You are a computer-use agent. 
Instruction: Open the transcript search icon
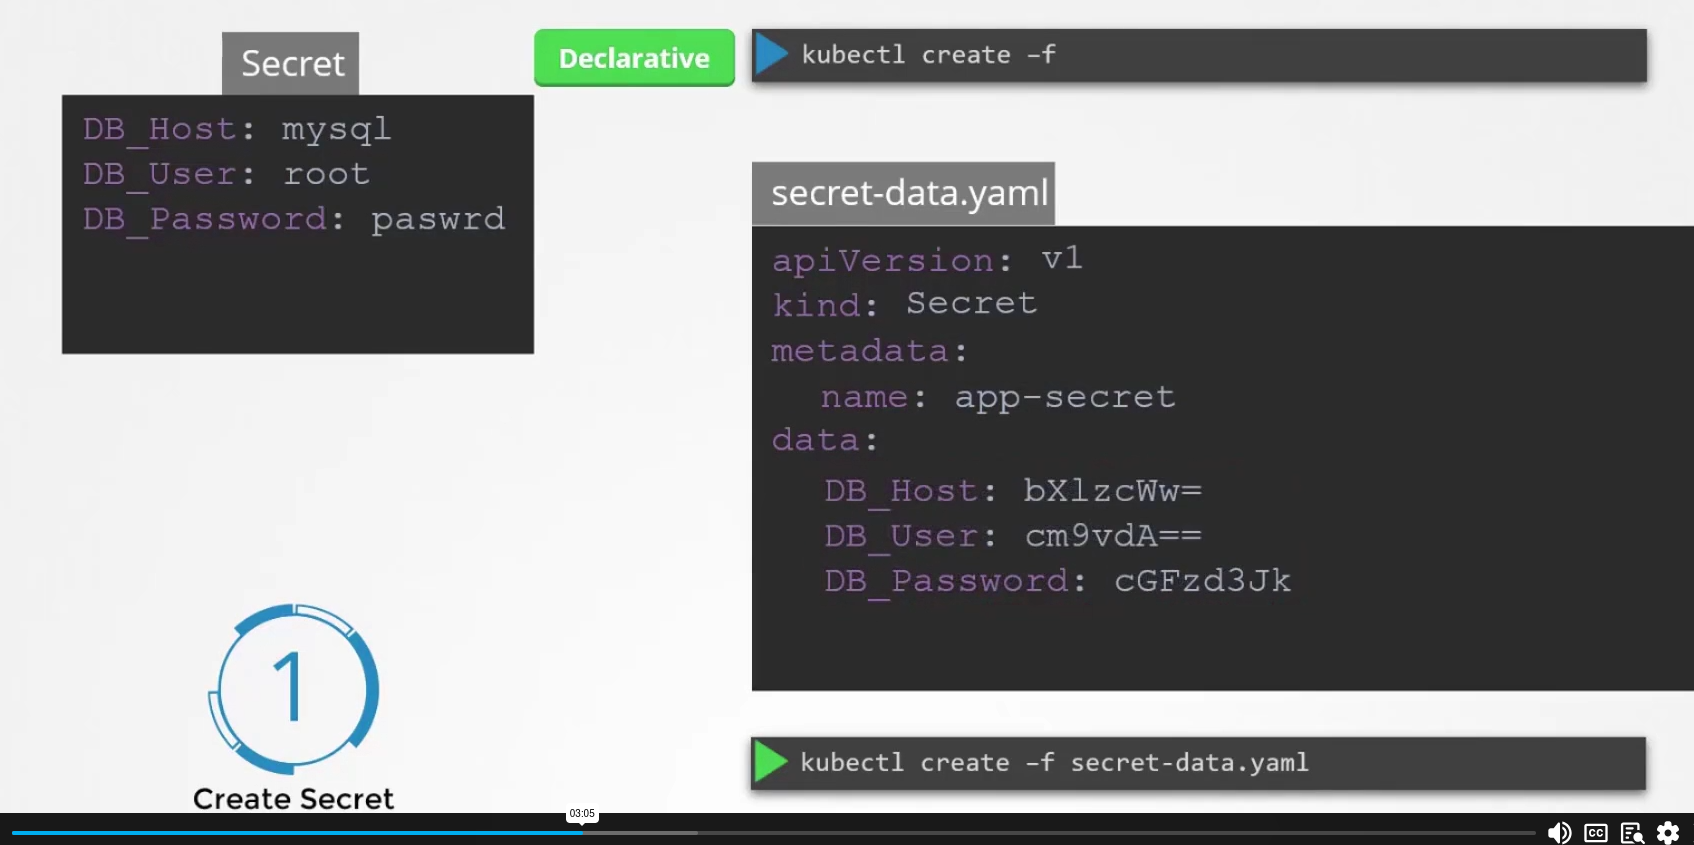1632,832
